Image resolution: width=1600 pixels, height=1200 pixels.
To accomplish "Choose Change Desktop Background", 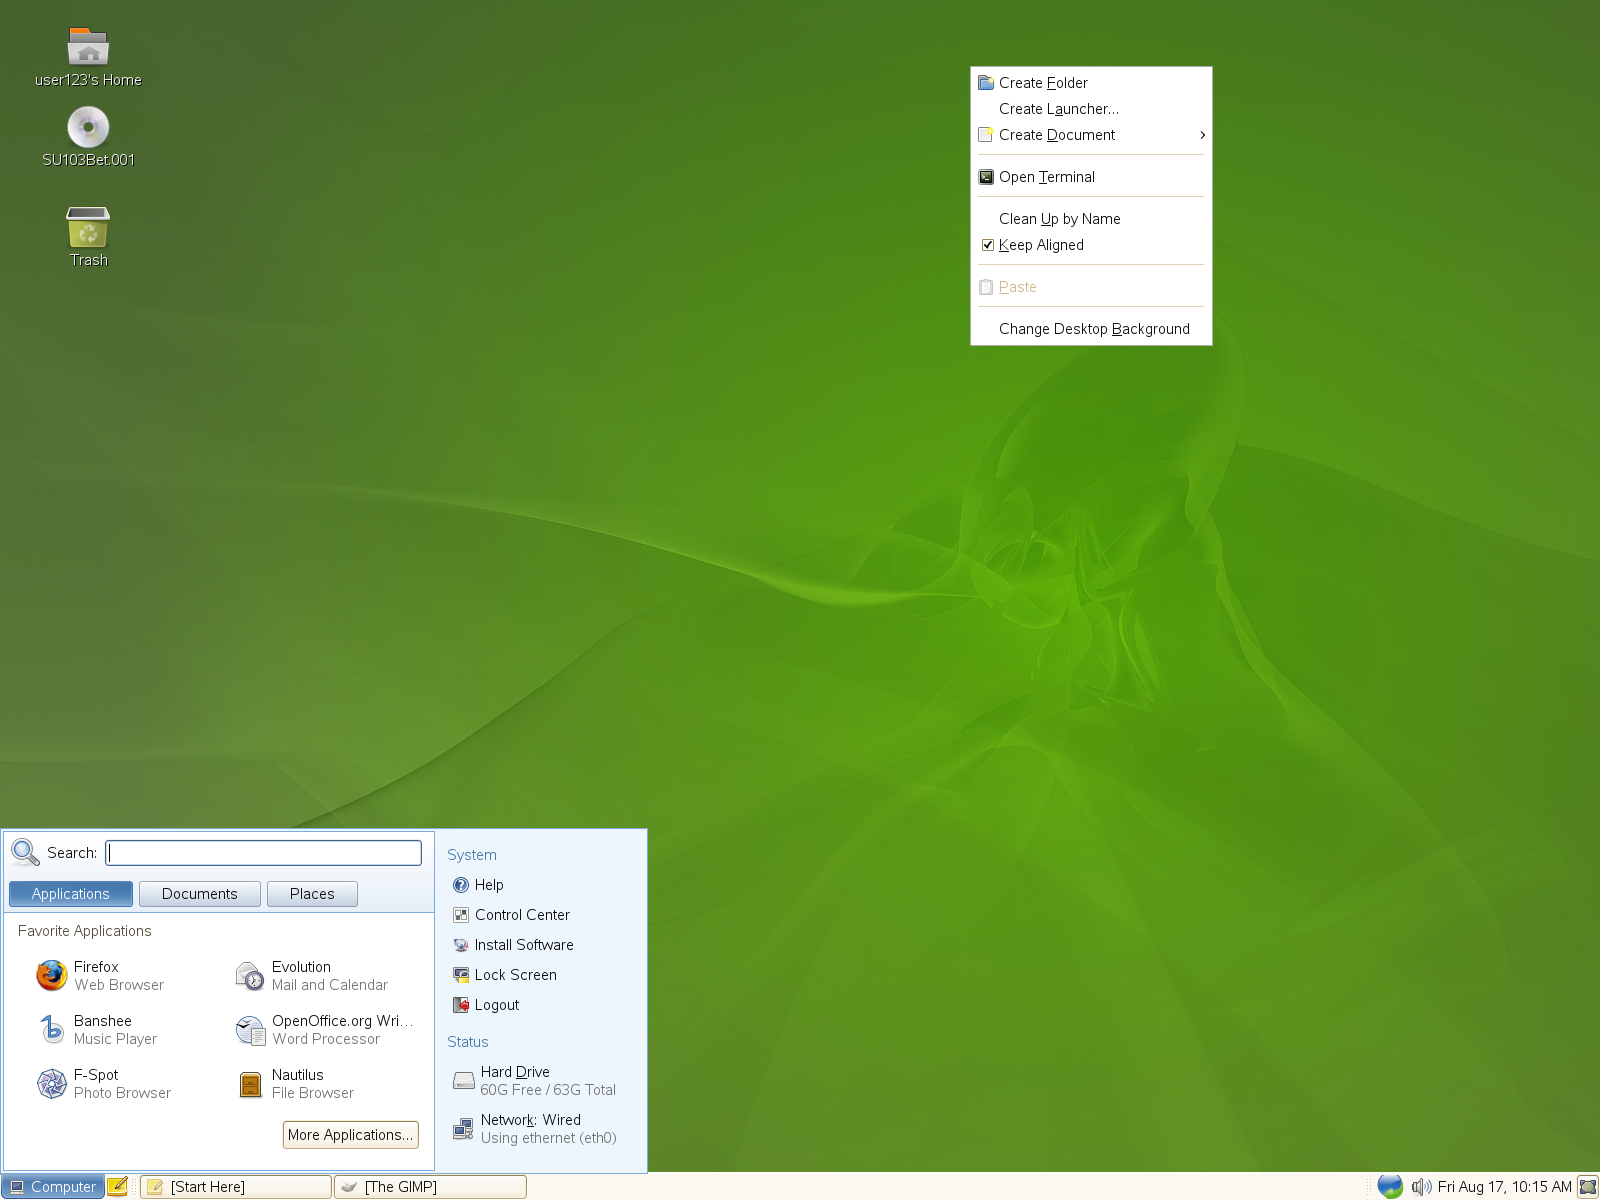I will (1094, 328).
